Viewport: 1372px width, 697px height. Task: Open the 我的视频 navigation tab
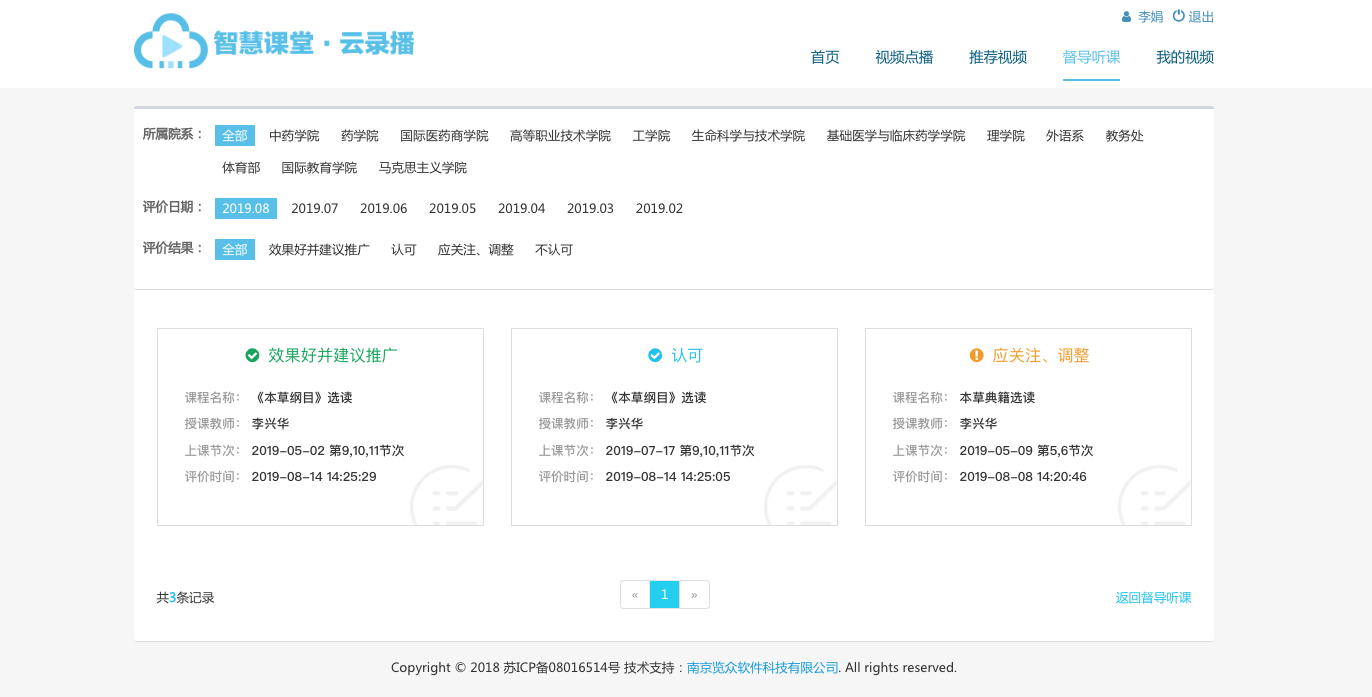coord(1185,57)
